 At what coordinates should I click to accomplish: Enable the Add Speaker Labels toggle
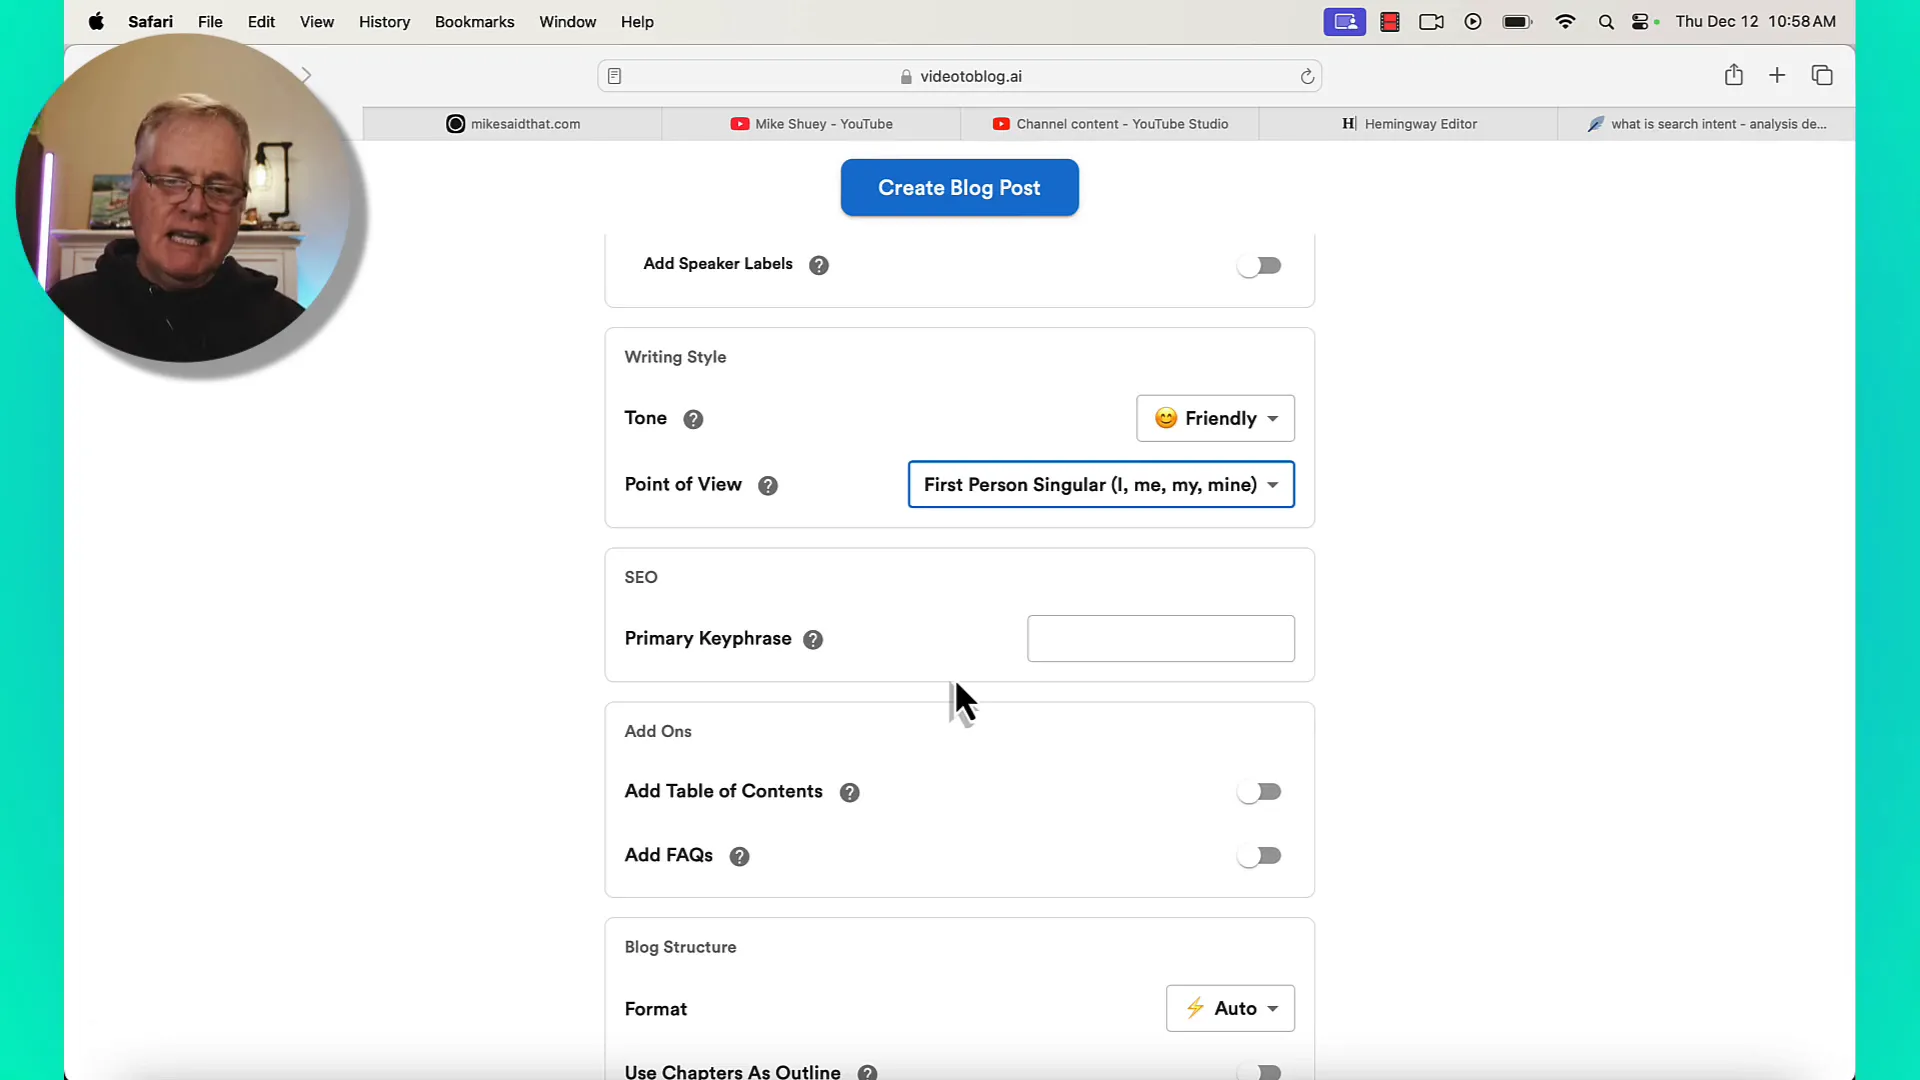pos(1259,265)
